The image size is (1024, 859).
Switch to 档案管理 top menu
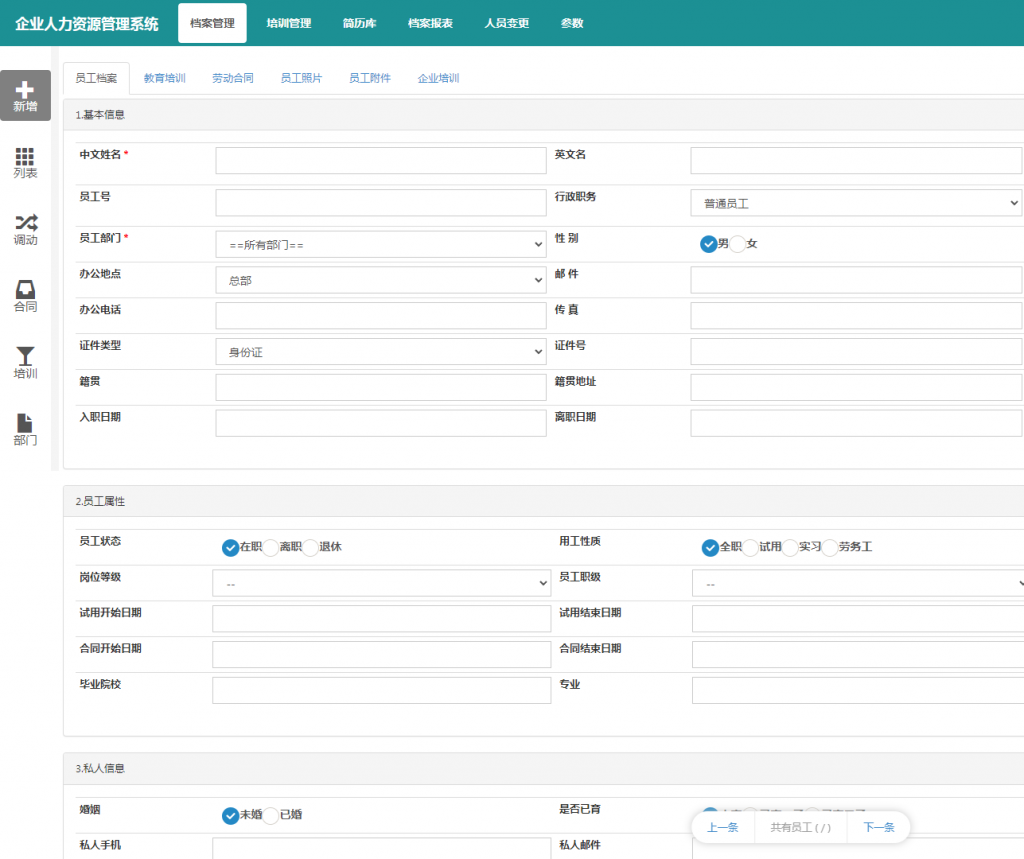pos(212,23)
